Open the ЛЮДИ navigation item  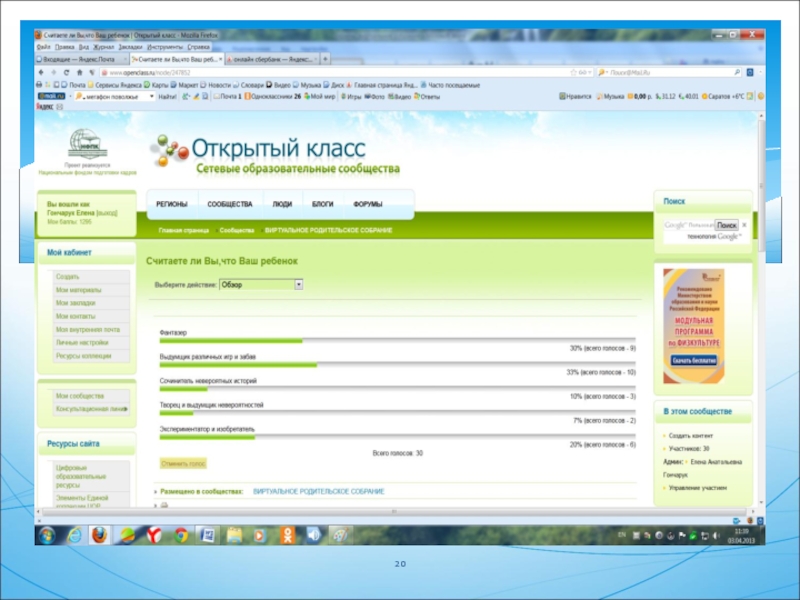coord(282,204)
